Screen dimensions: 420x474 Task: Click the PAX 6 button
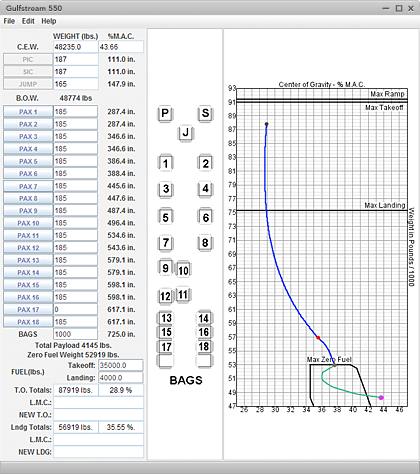click(28, 173)
